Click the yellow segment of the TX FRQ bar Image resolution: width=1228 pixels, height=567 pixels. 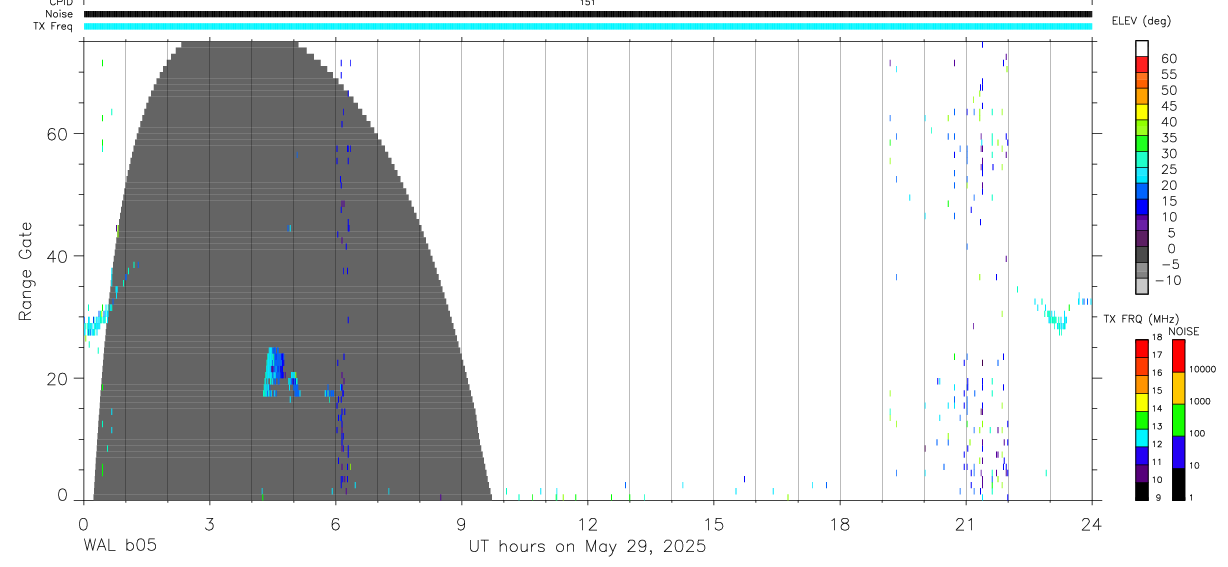[1142, 402]
